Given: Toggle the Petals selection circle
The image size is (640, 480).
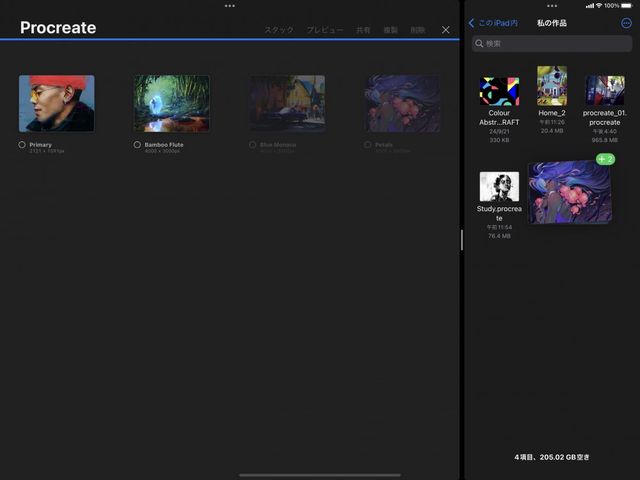Looking at the screenshot, I should coord(367,144).
